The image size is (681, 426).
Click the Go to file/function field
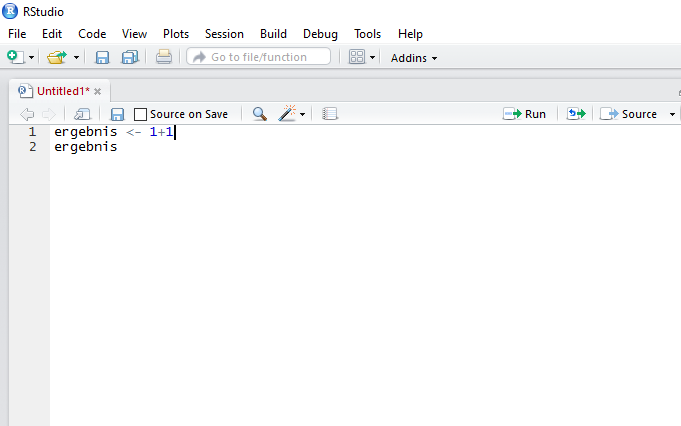(259, 57)
